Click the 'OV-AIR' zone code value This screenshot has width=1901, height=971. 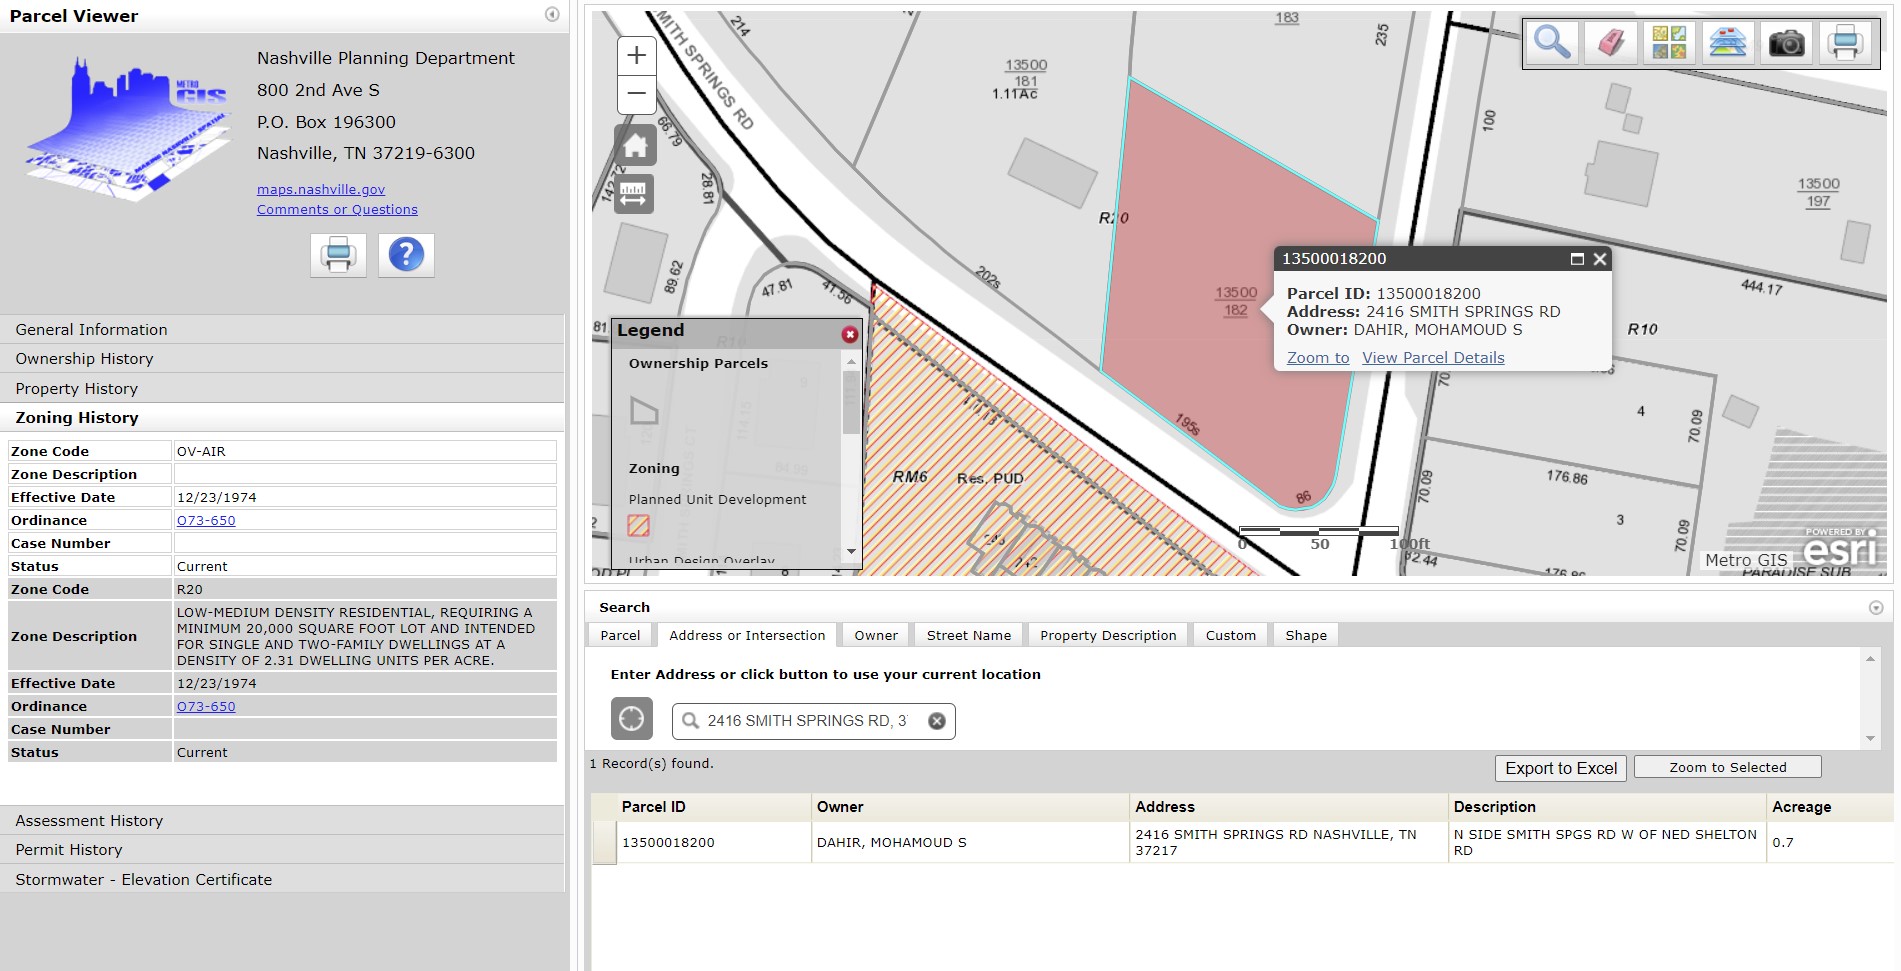tap(365, 451)
